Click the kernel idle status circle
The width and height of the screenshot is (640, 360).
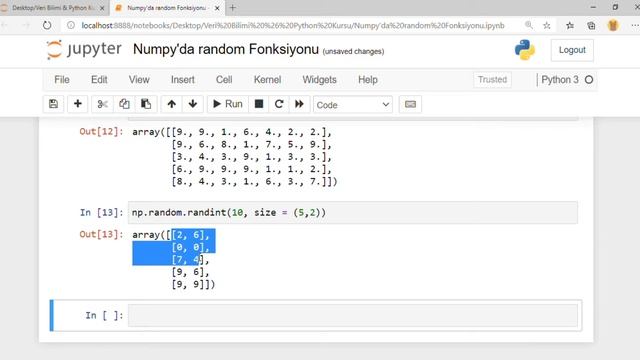click(589, 80)
